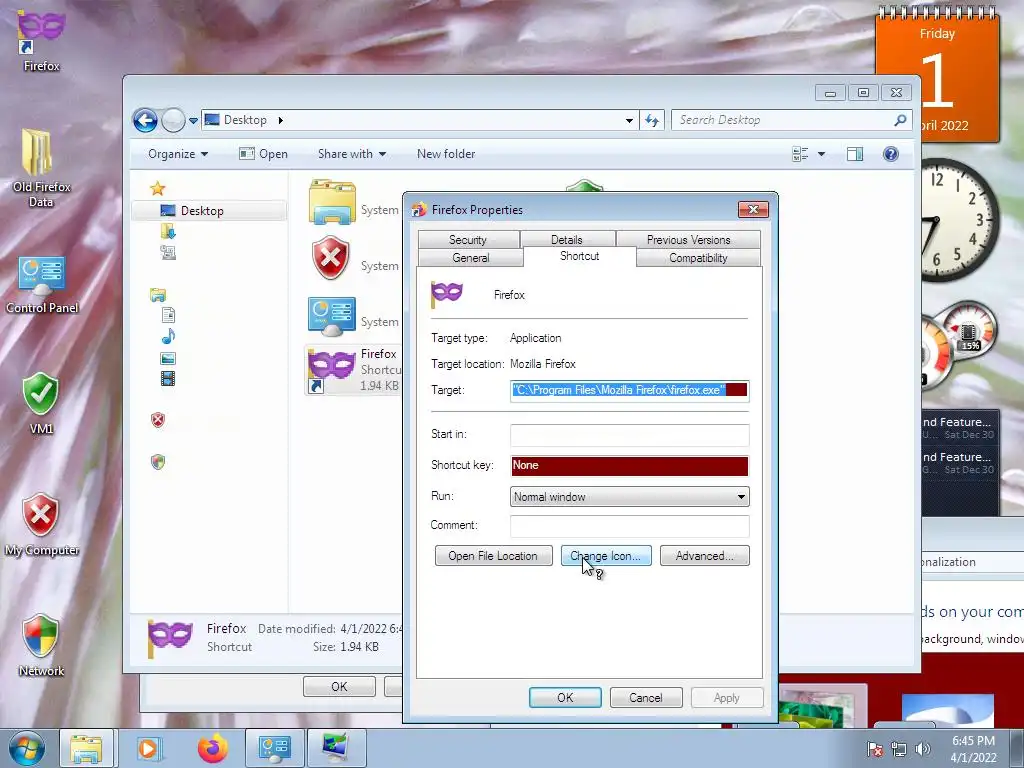Click the Desktop breadcrumb arrow
The width and height of the screenshot is (1024, 768).
click(281, 120)
